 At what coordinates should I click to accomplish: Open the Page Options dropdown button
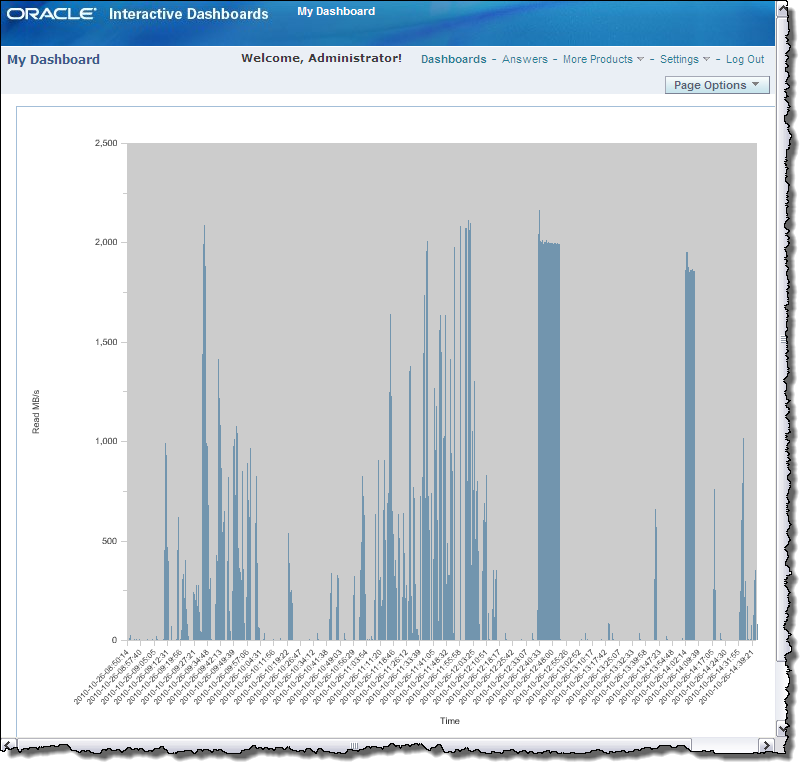pos(717,86)
